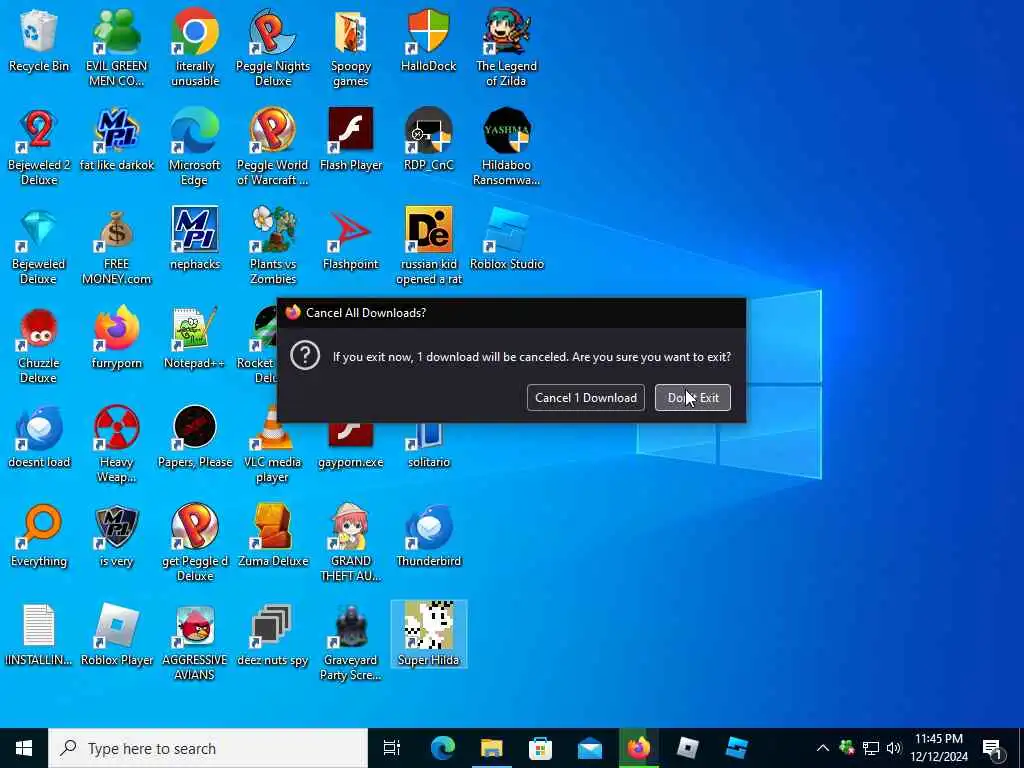Select the is very shield icon
1024x768 pixels.
[116, 537]
